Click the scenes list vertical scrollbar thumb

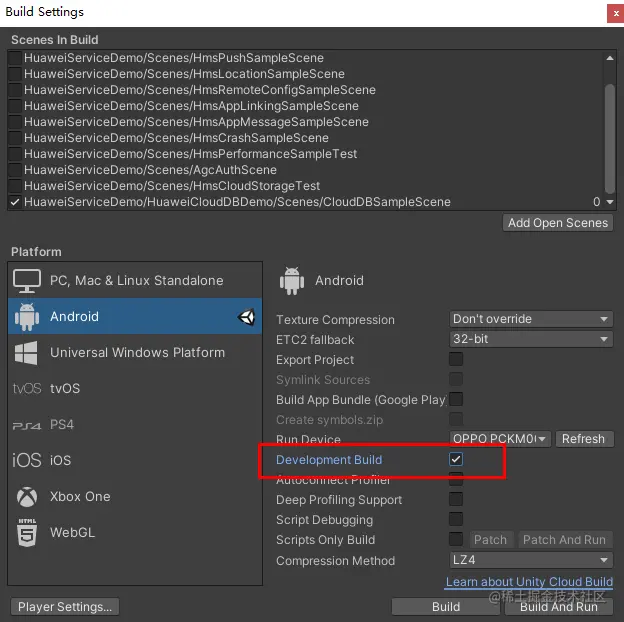(x=610, y=139)
